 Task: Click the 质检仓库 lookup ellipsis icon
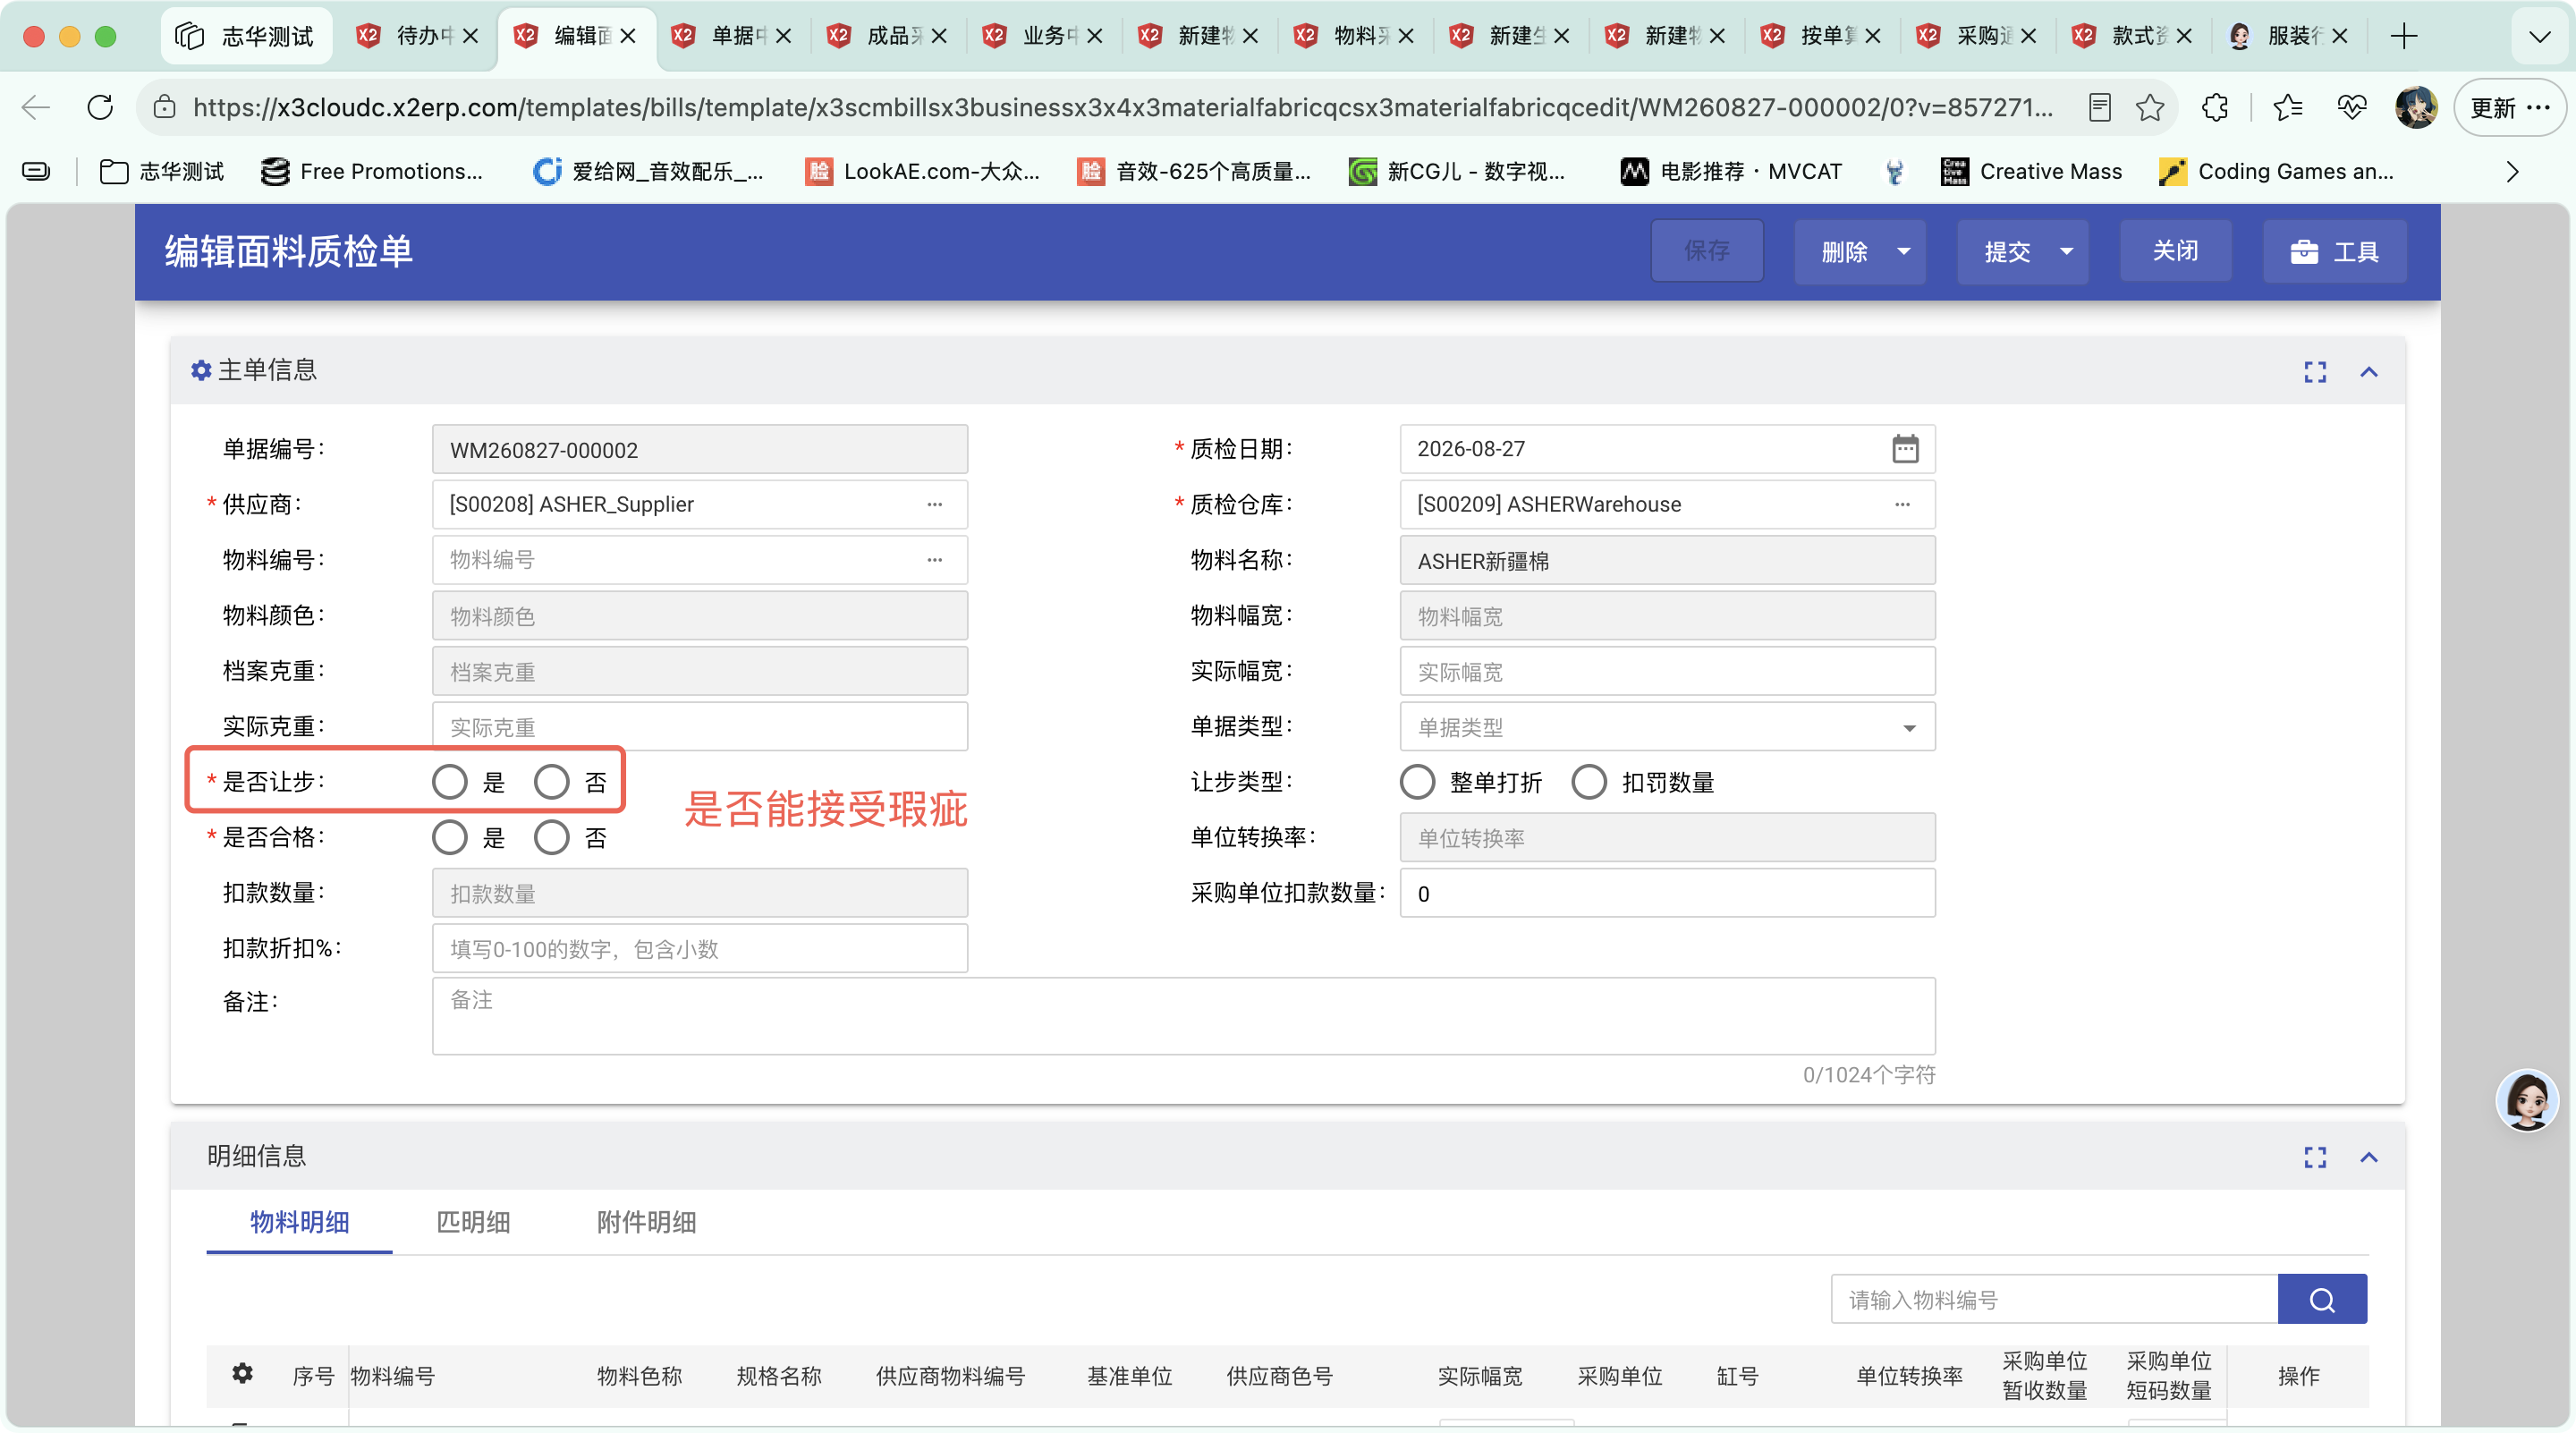(x=1902, y=504)
